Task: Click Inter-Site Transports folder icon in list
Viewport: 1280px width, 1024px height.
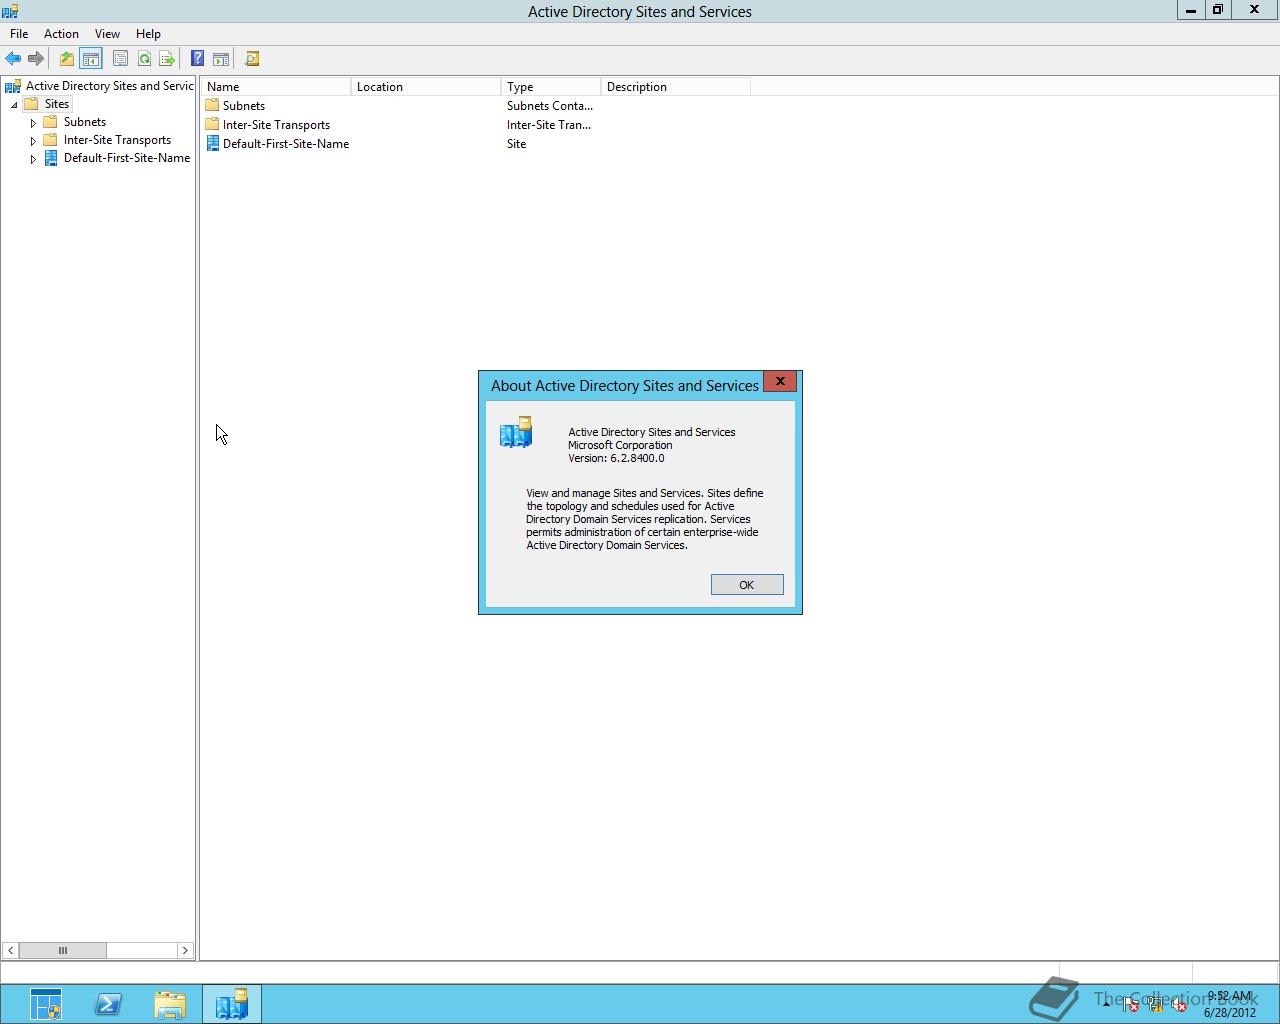Action: point(212,124)
